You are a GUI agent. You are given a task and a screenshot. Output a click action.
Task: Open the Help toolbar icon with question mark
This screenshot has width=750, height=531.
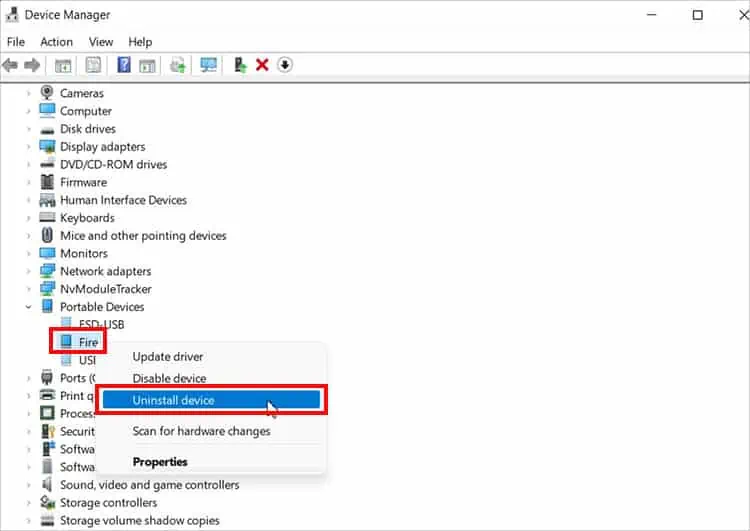(x=124, y=65)
